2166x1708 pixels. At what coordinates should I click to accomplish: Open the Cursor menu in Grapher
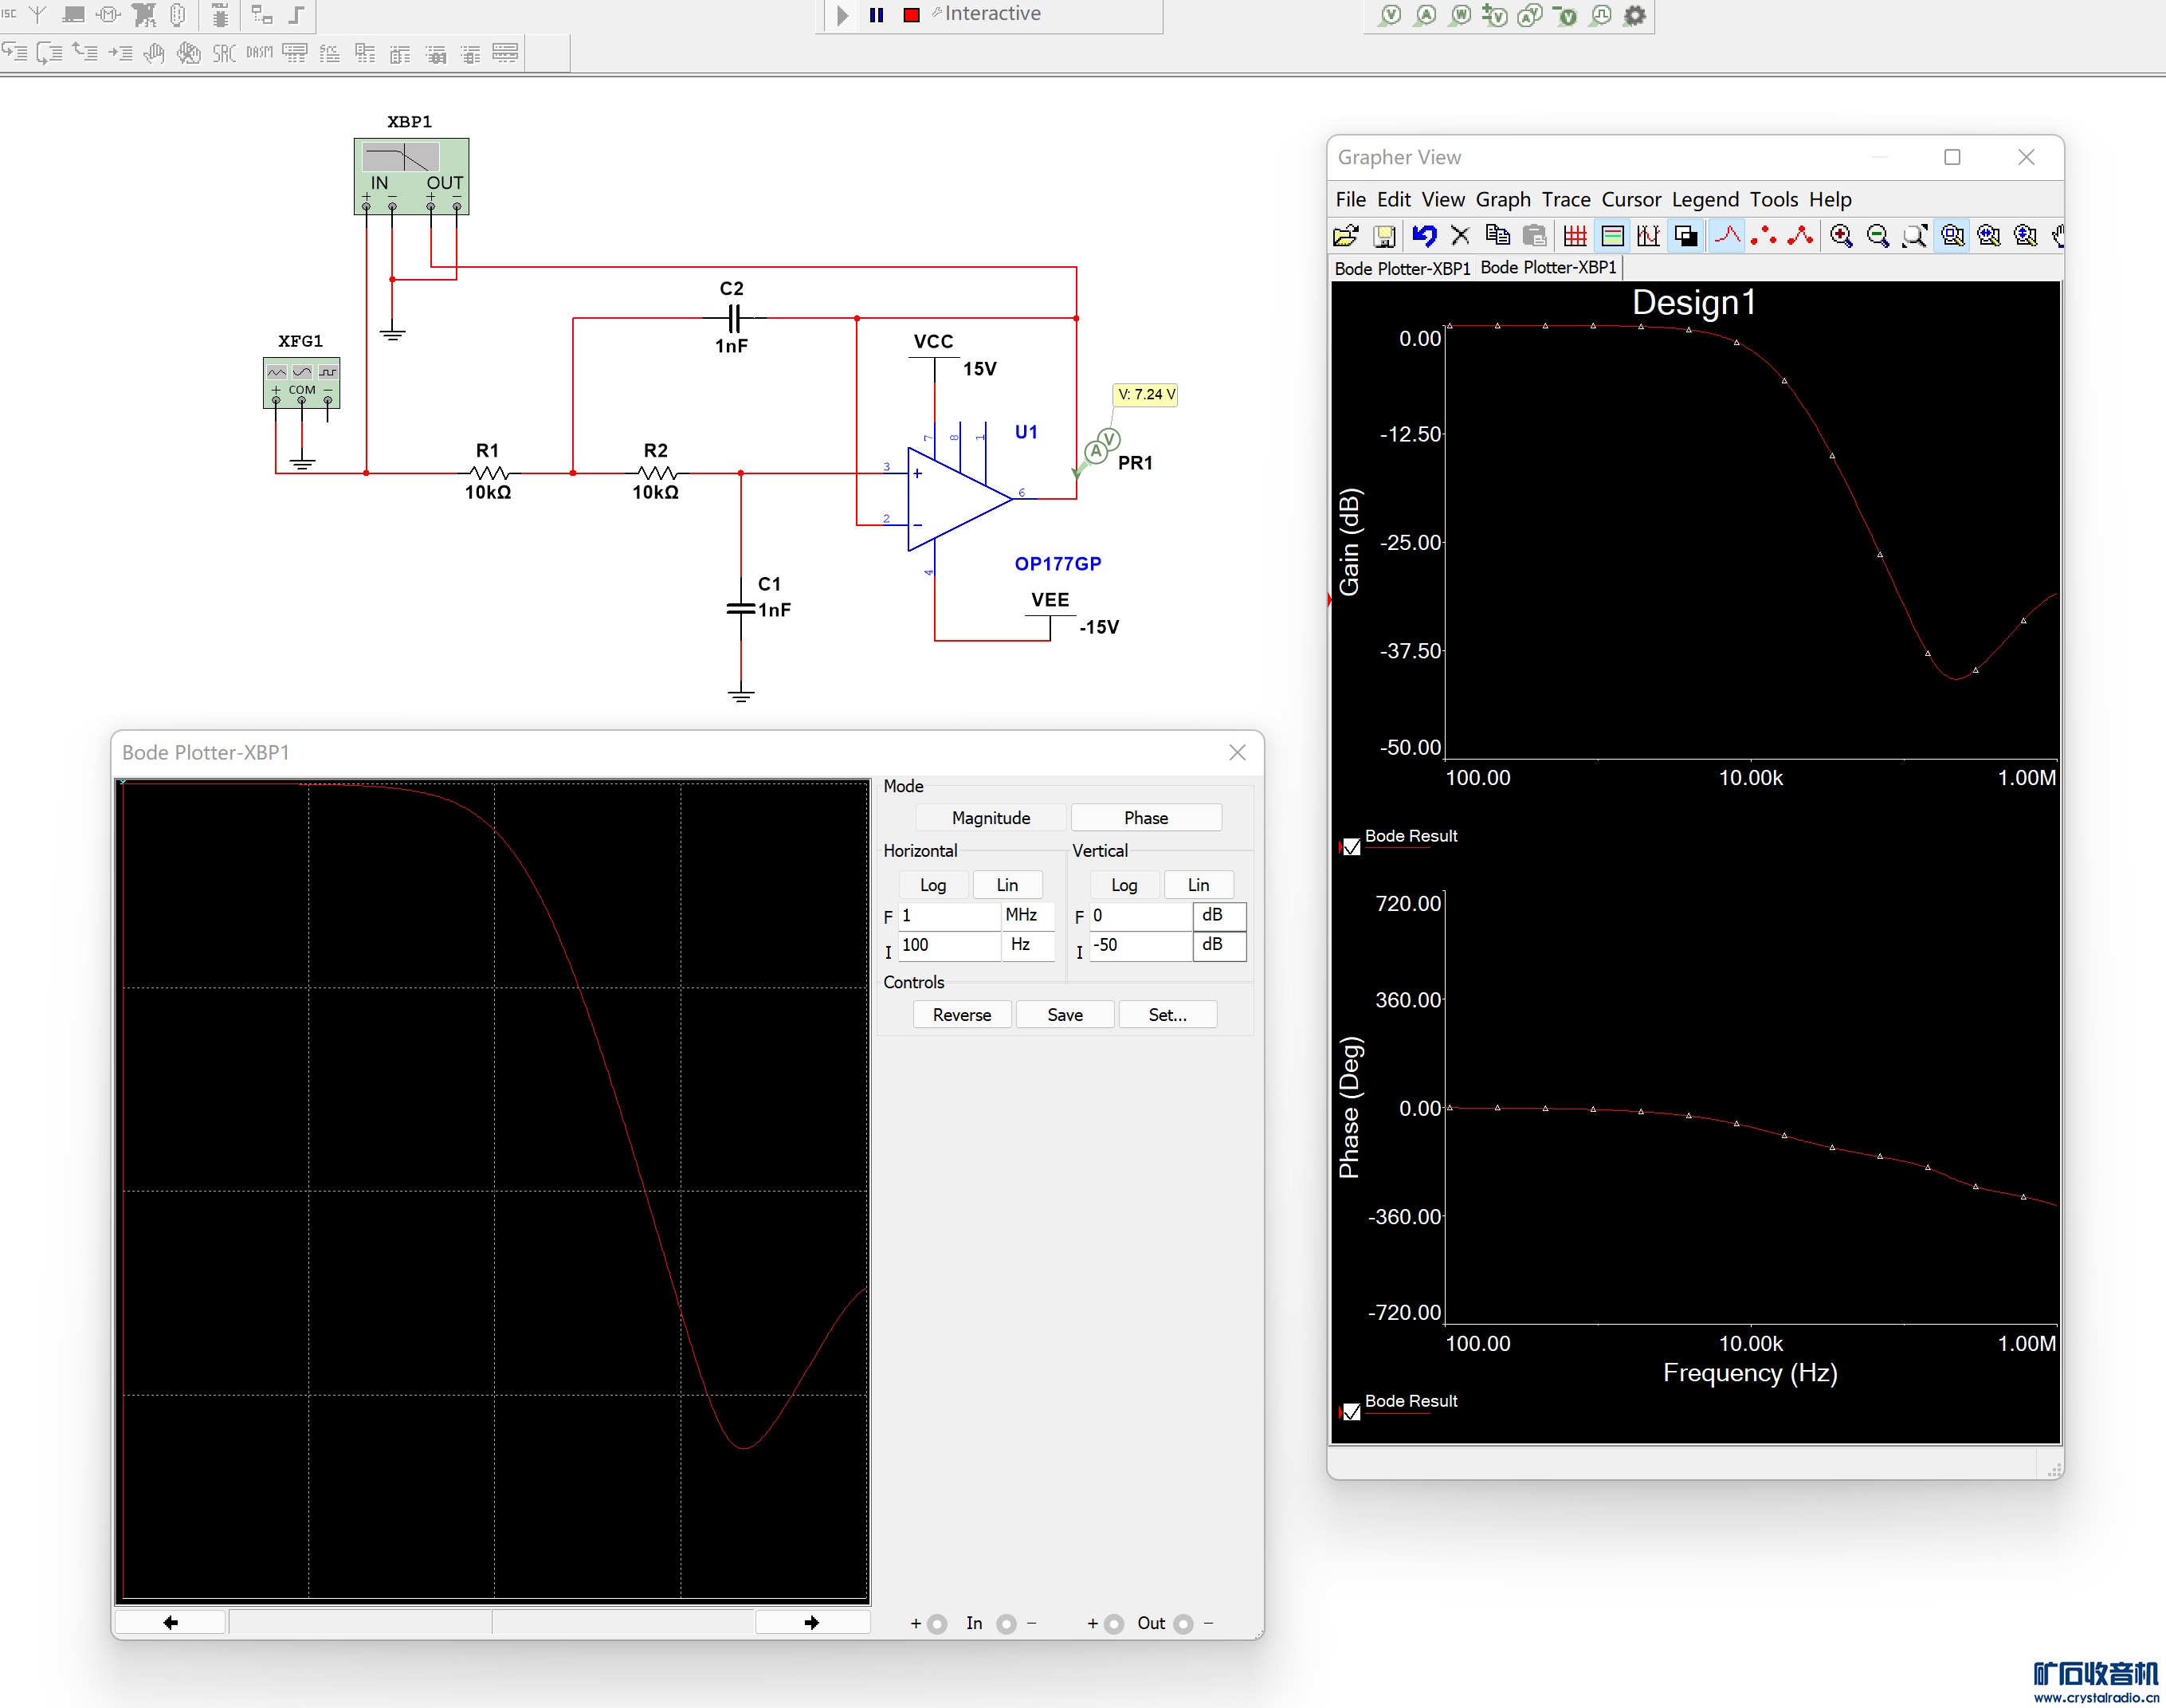pyautogui.click(x=1630, y=199)
